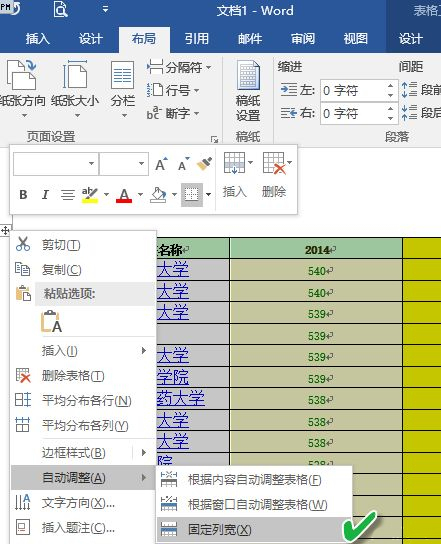Click shading paint bucket icon
Viewport: 441px width, 544px height.
click(158, 195)
